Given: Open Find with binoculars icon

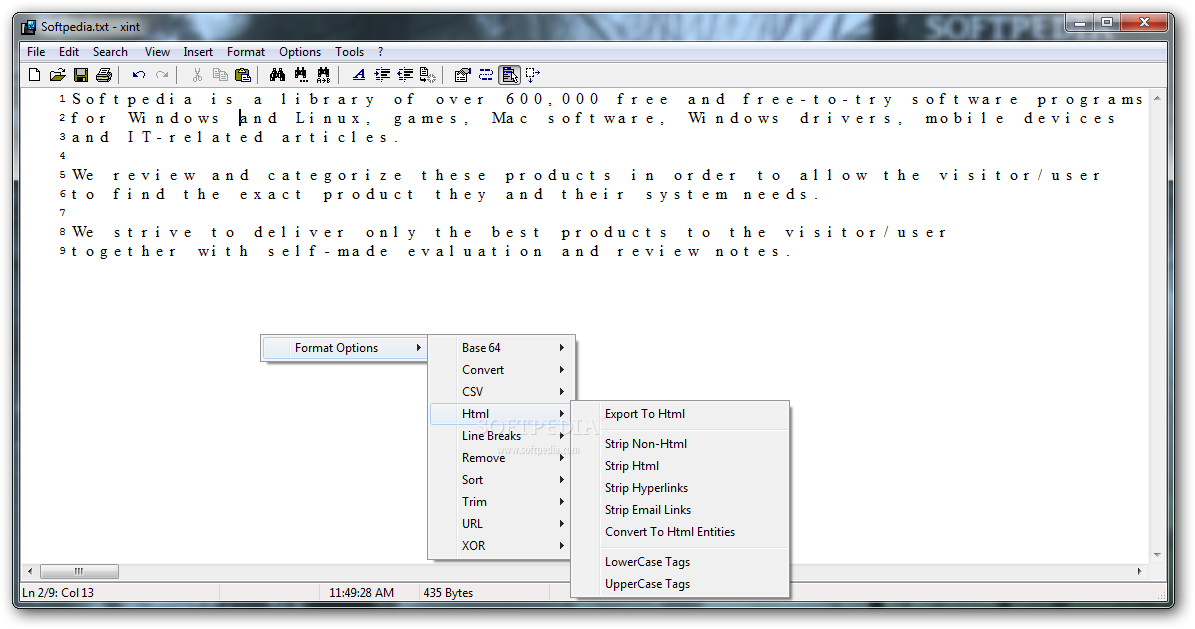Looking at the screenshot, I should point(277,75).
